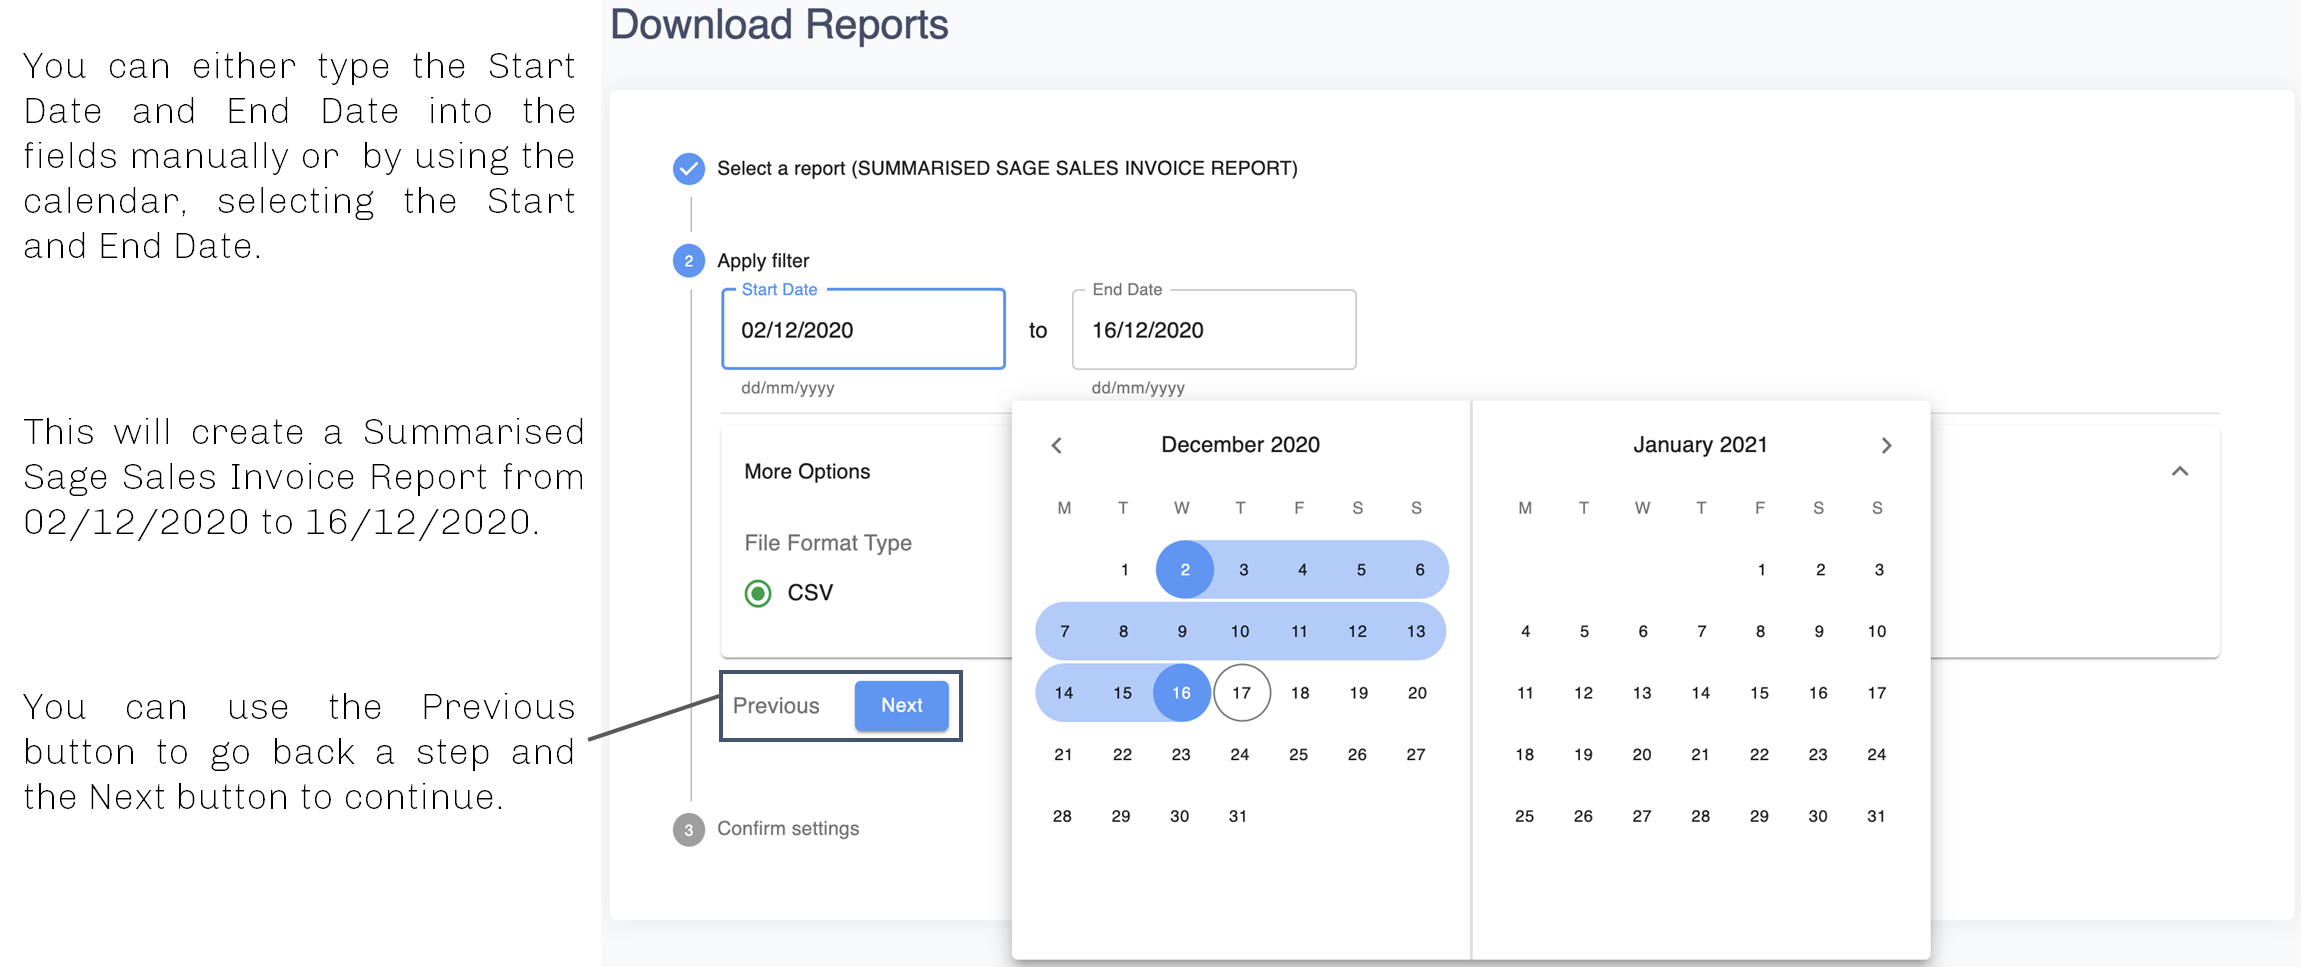The width and height of the screenshot is (2301, 967).
Task: Pick December 20 in the calendar
Action: click(x=1417, y=693)
